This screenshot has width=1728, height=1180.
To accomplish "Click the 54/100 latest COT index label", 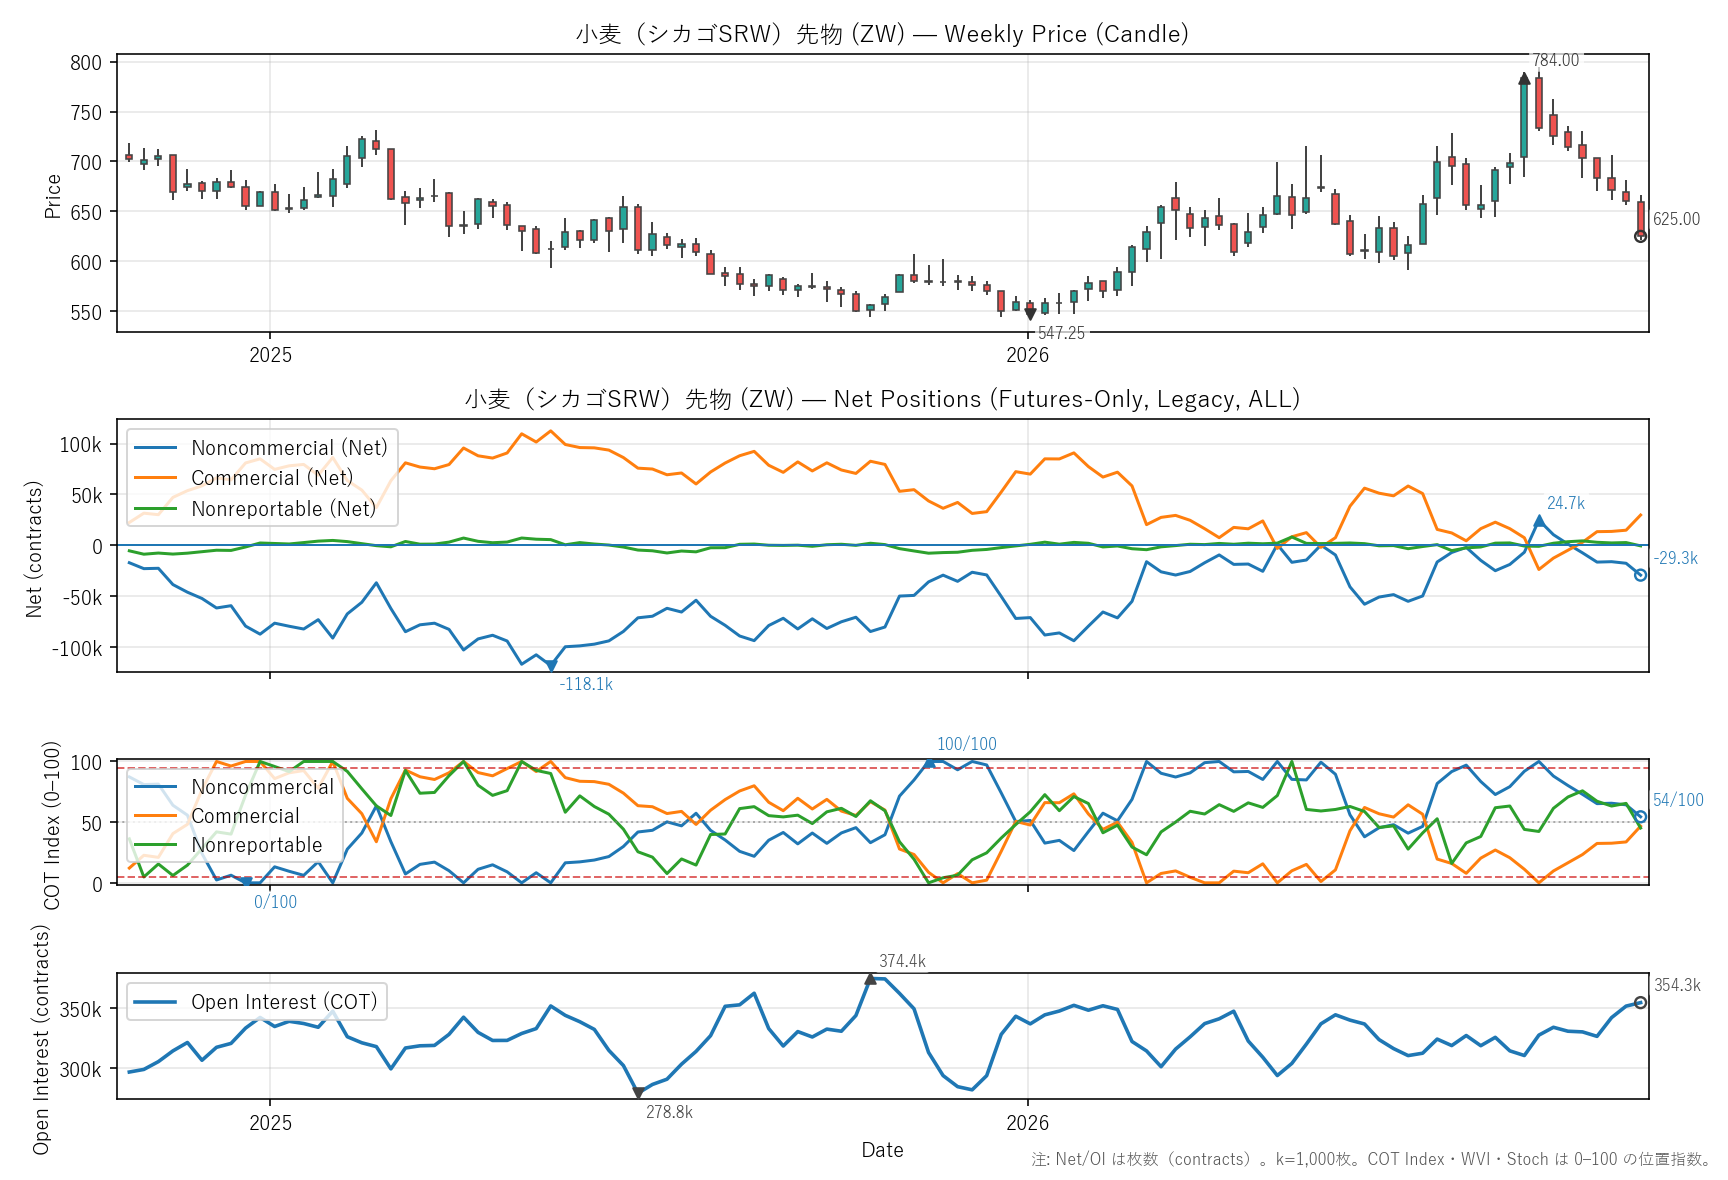I will coord(1678,800).
